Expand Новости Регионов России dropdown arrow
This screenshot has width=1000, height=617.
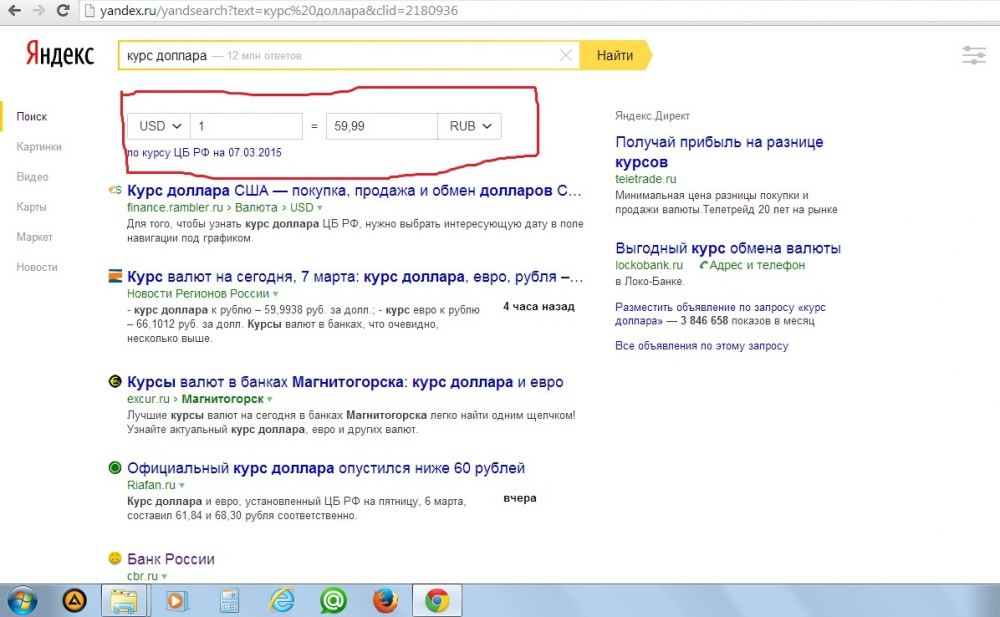click(276, 294)
